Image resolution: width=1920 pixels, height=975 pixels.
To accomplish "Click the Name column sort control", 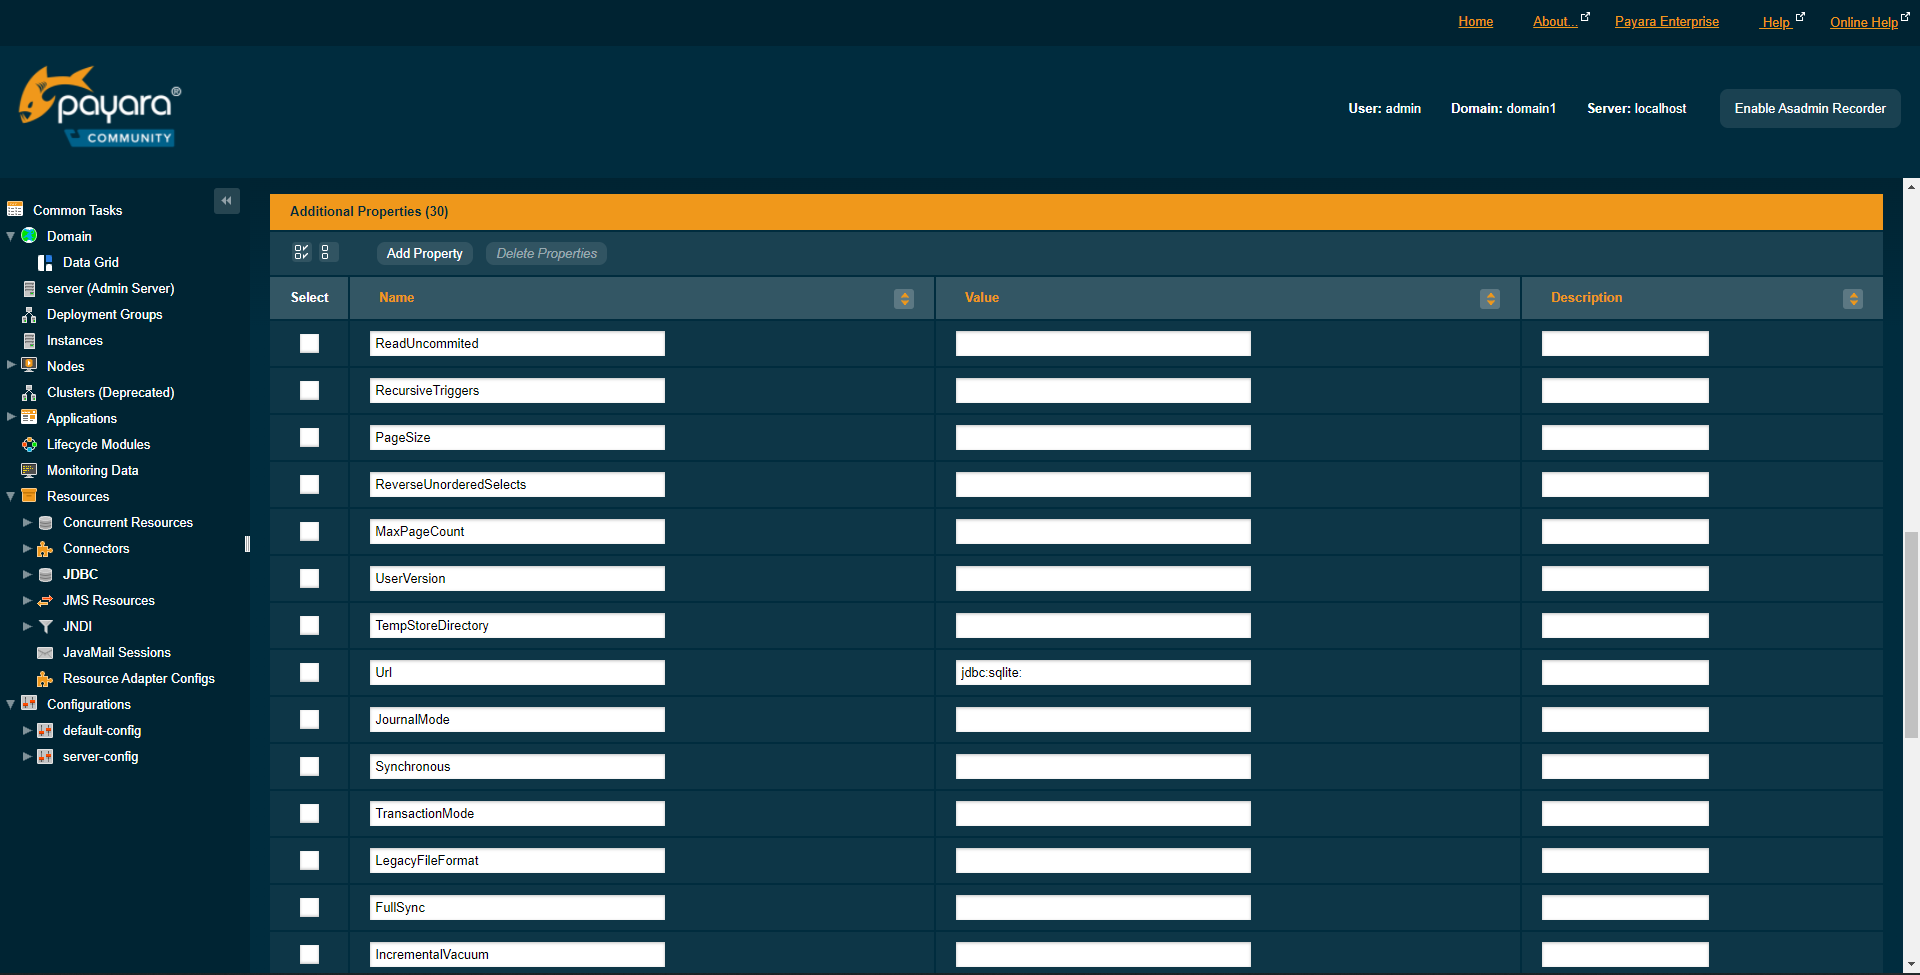I will click(x=904, y=298).
